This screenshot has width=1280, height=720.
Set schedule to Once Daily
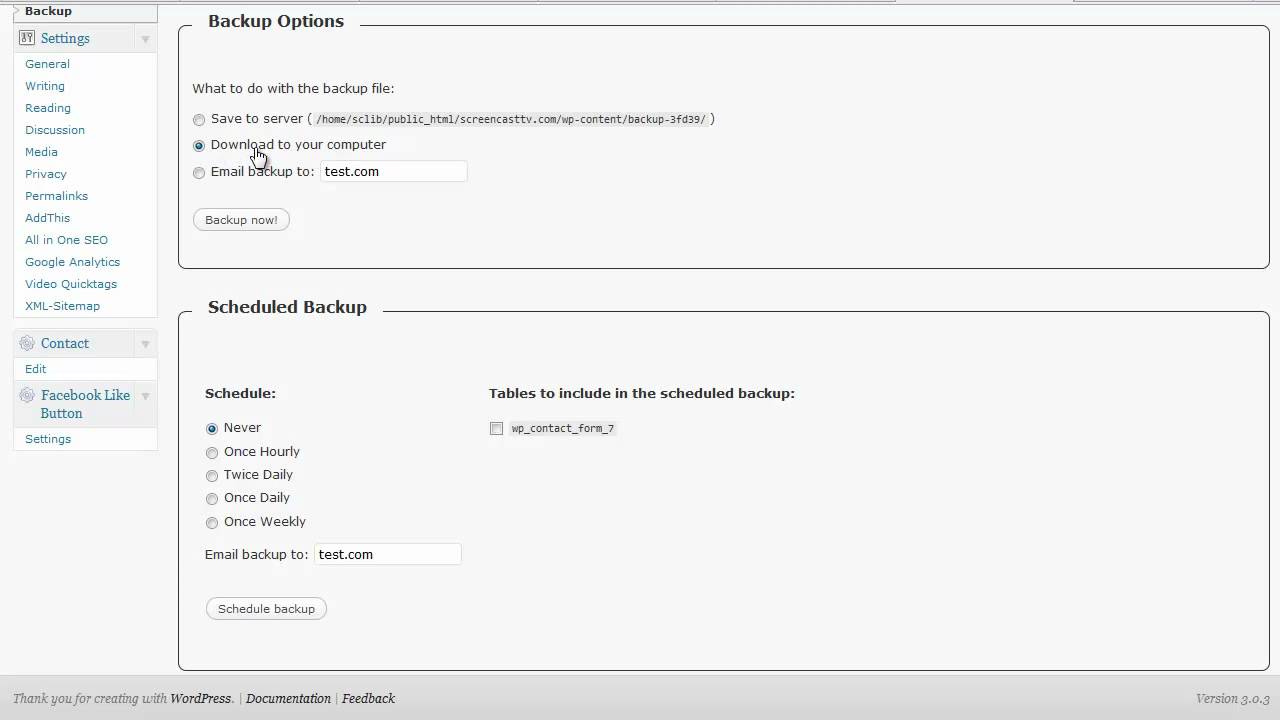click(x=212, y=499)
